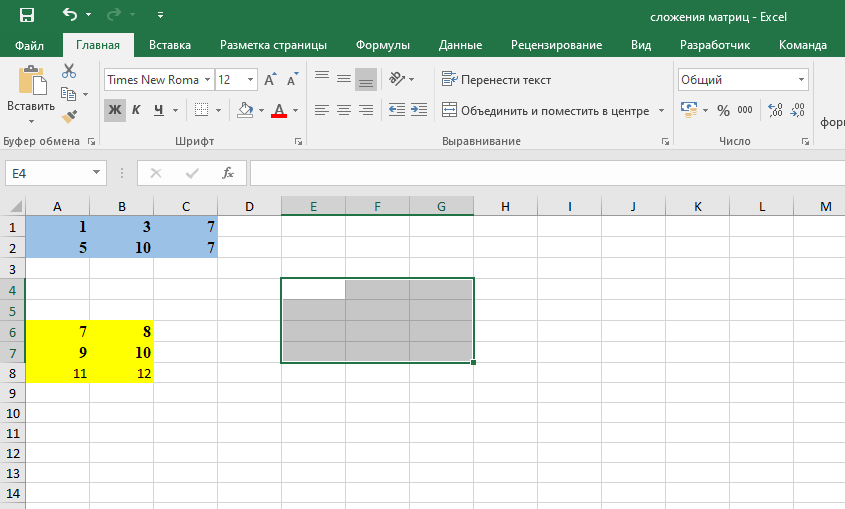
Task: Toggle bold Ж formatting
Action: 115,110
